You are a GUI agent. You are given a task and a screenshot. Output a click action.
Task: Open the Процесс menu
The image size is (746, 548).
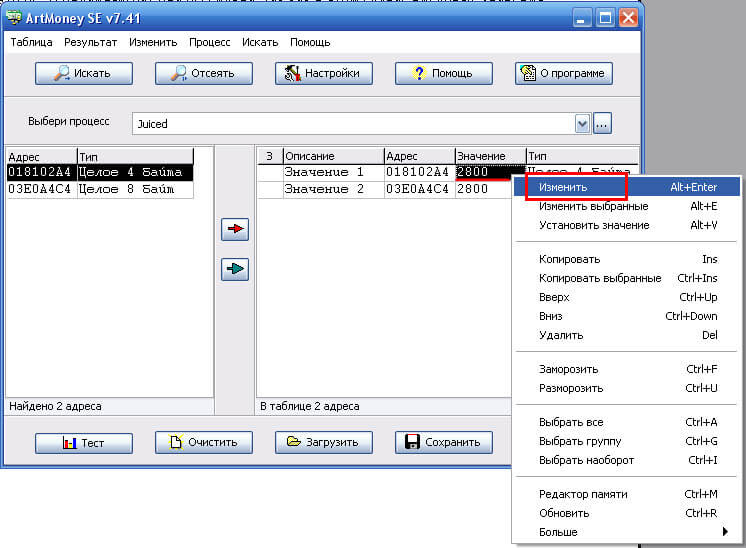(x=210, y=42)
